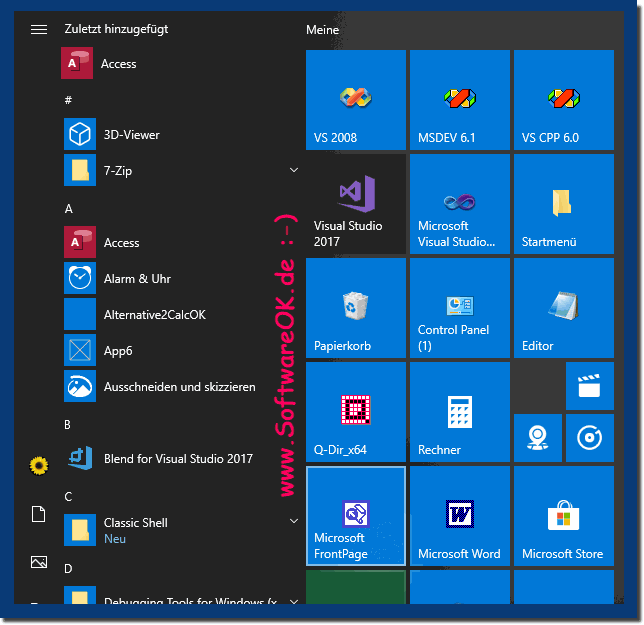Screen dimensions: 644x625
Task: Open Pictures sidebar icon
Action: coord(39,562)
